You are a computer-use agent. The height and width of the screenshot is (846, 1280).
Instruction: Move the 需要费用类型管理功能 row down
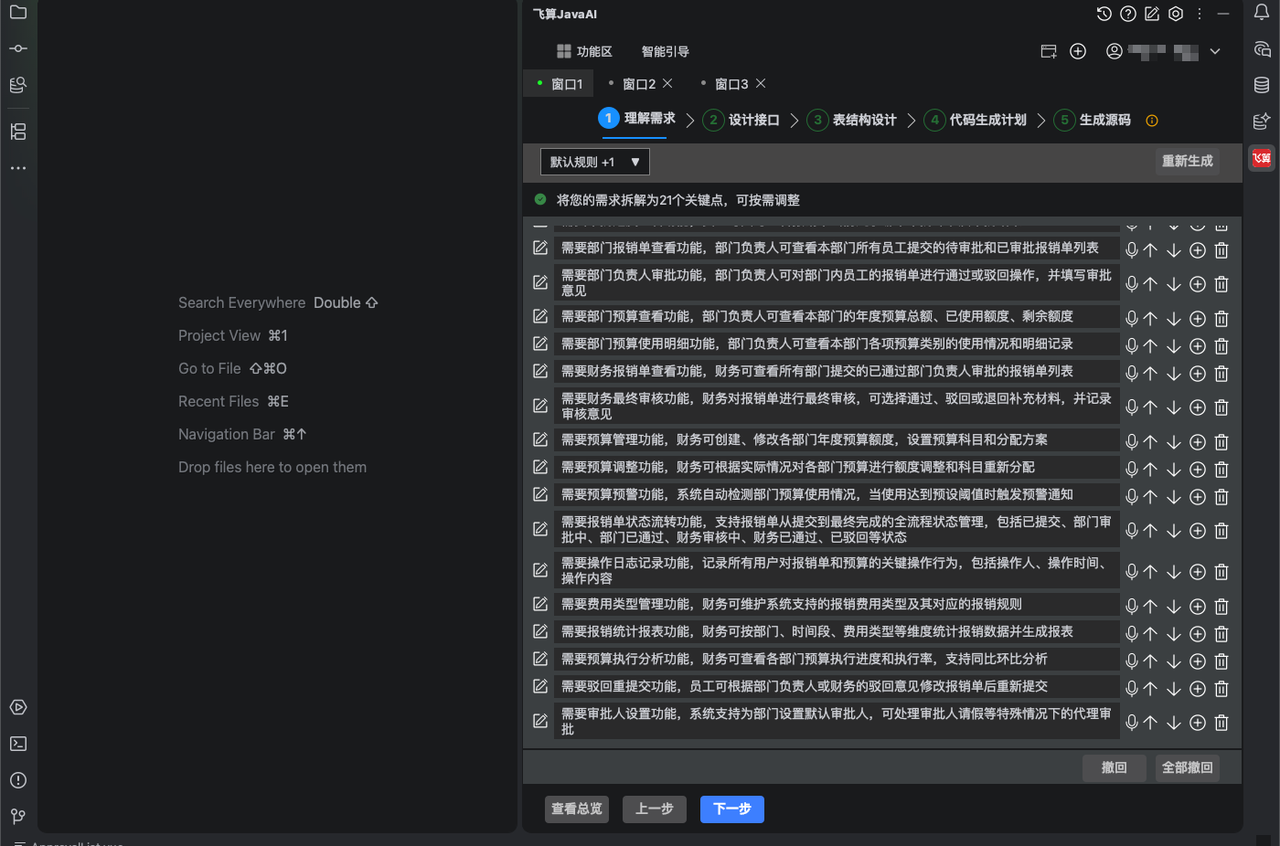pos(1174,607)
